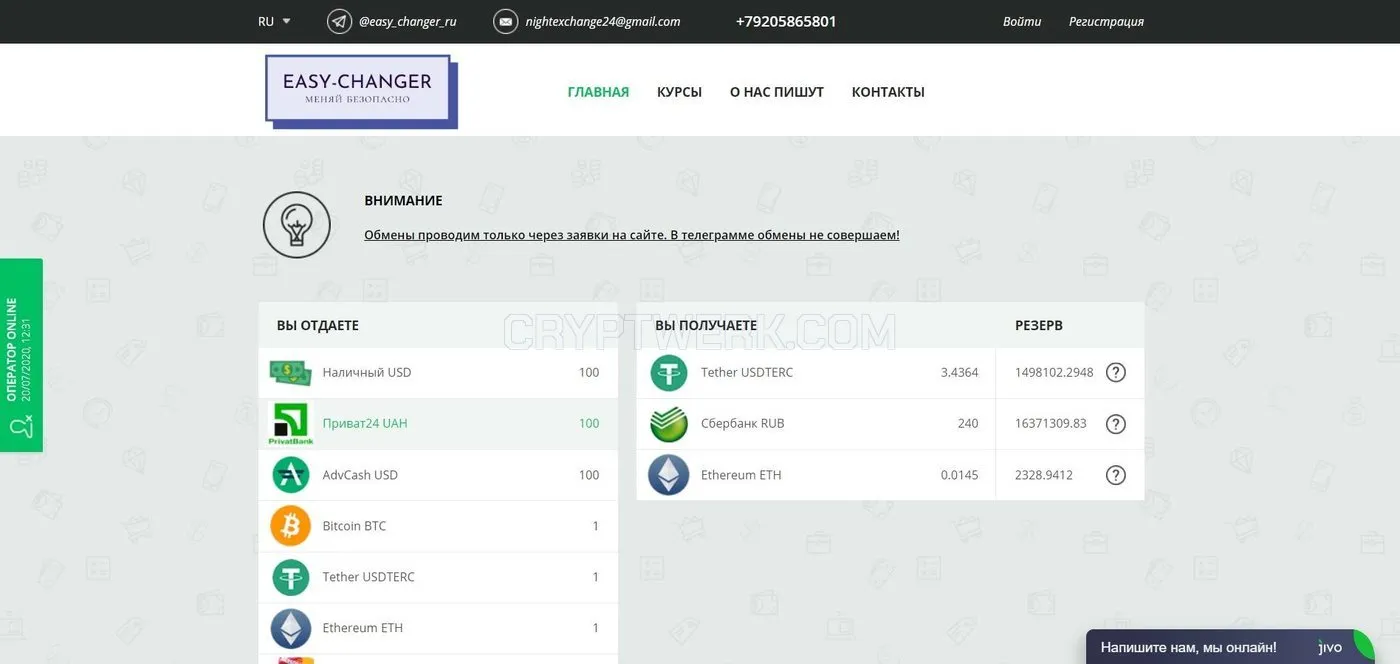Click the Войти login link
1400x664 pixels.
pos(1022,21)
